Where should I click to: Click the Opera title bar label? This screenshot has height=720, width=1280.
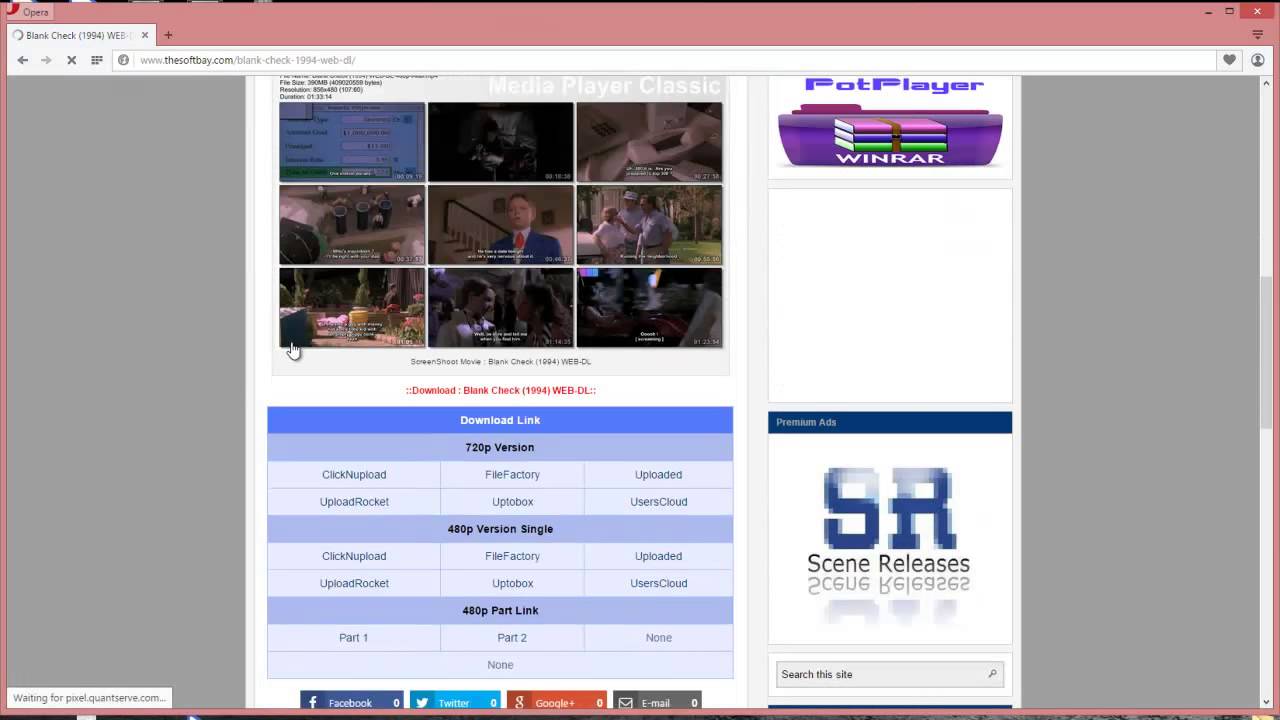(x=35, y=12)
